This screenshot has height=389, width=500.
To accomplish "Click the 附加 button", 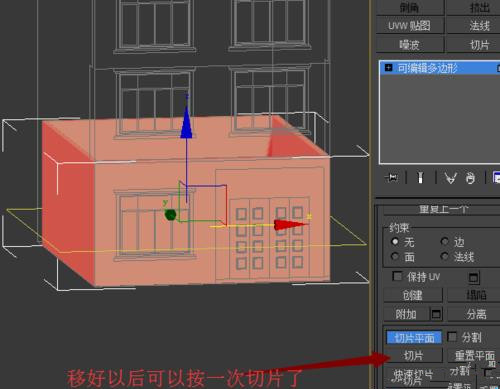I will pyautogui.click(x=407, y=314).
